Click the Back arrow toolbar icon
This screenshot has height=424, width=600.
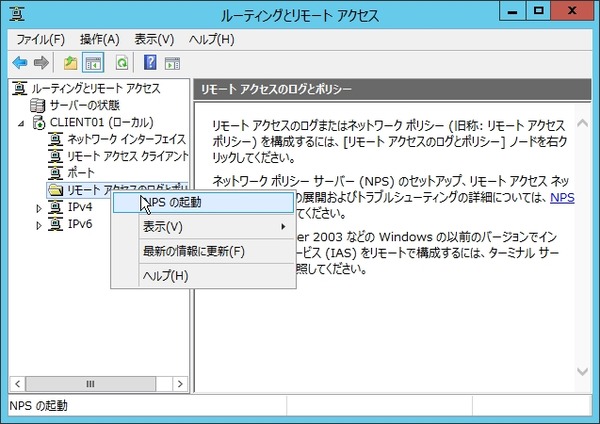(x=20, y=63)
